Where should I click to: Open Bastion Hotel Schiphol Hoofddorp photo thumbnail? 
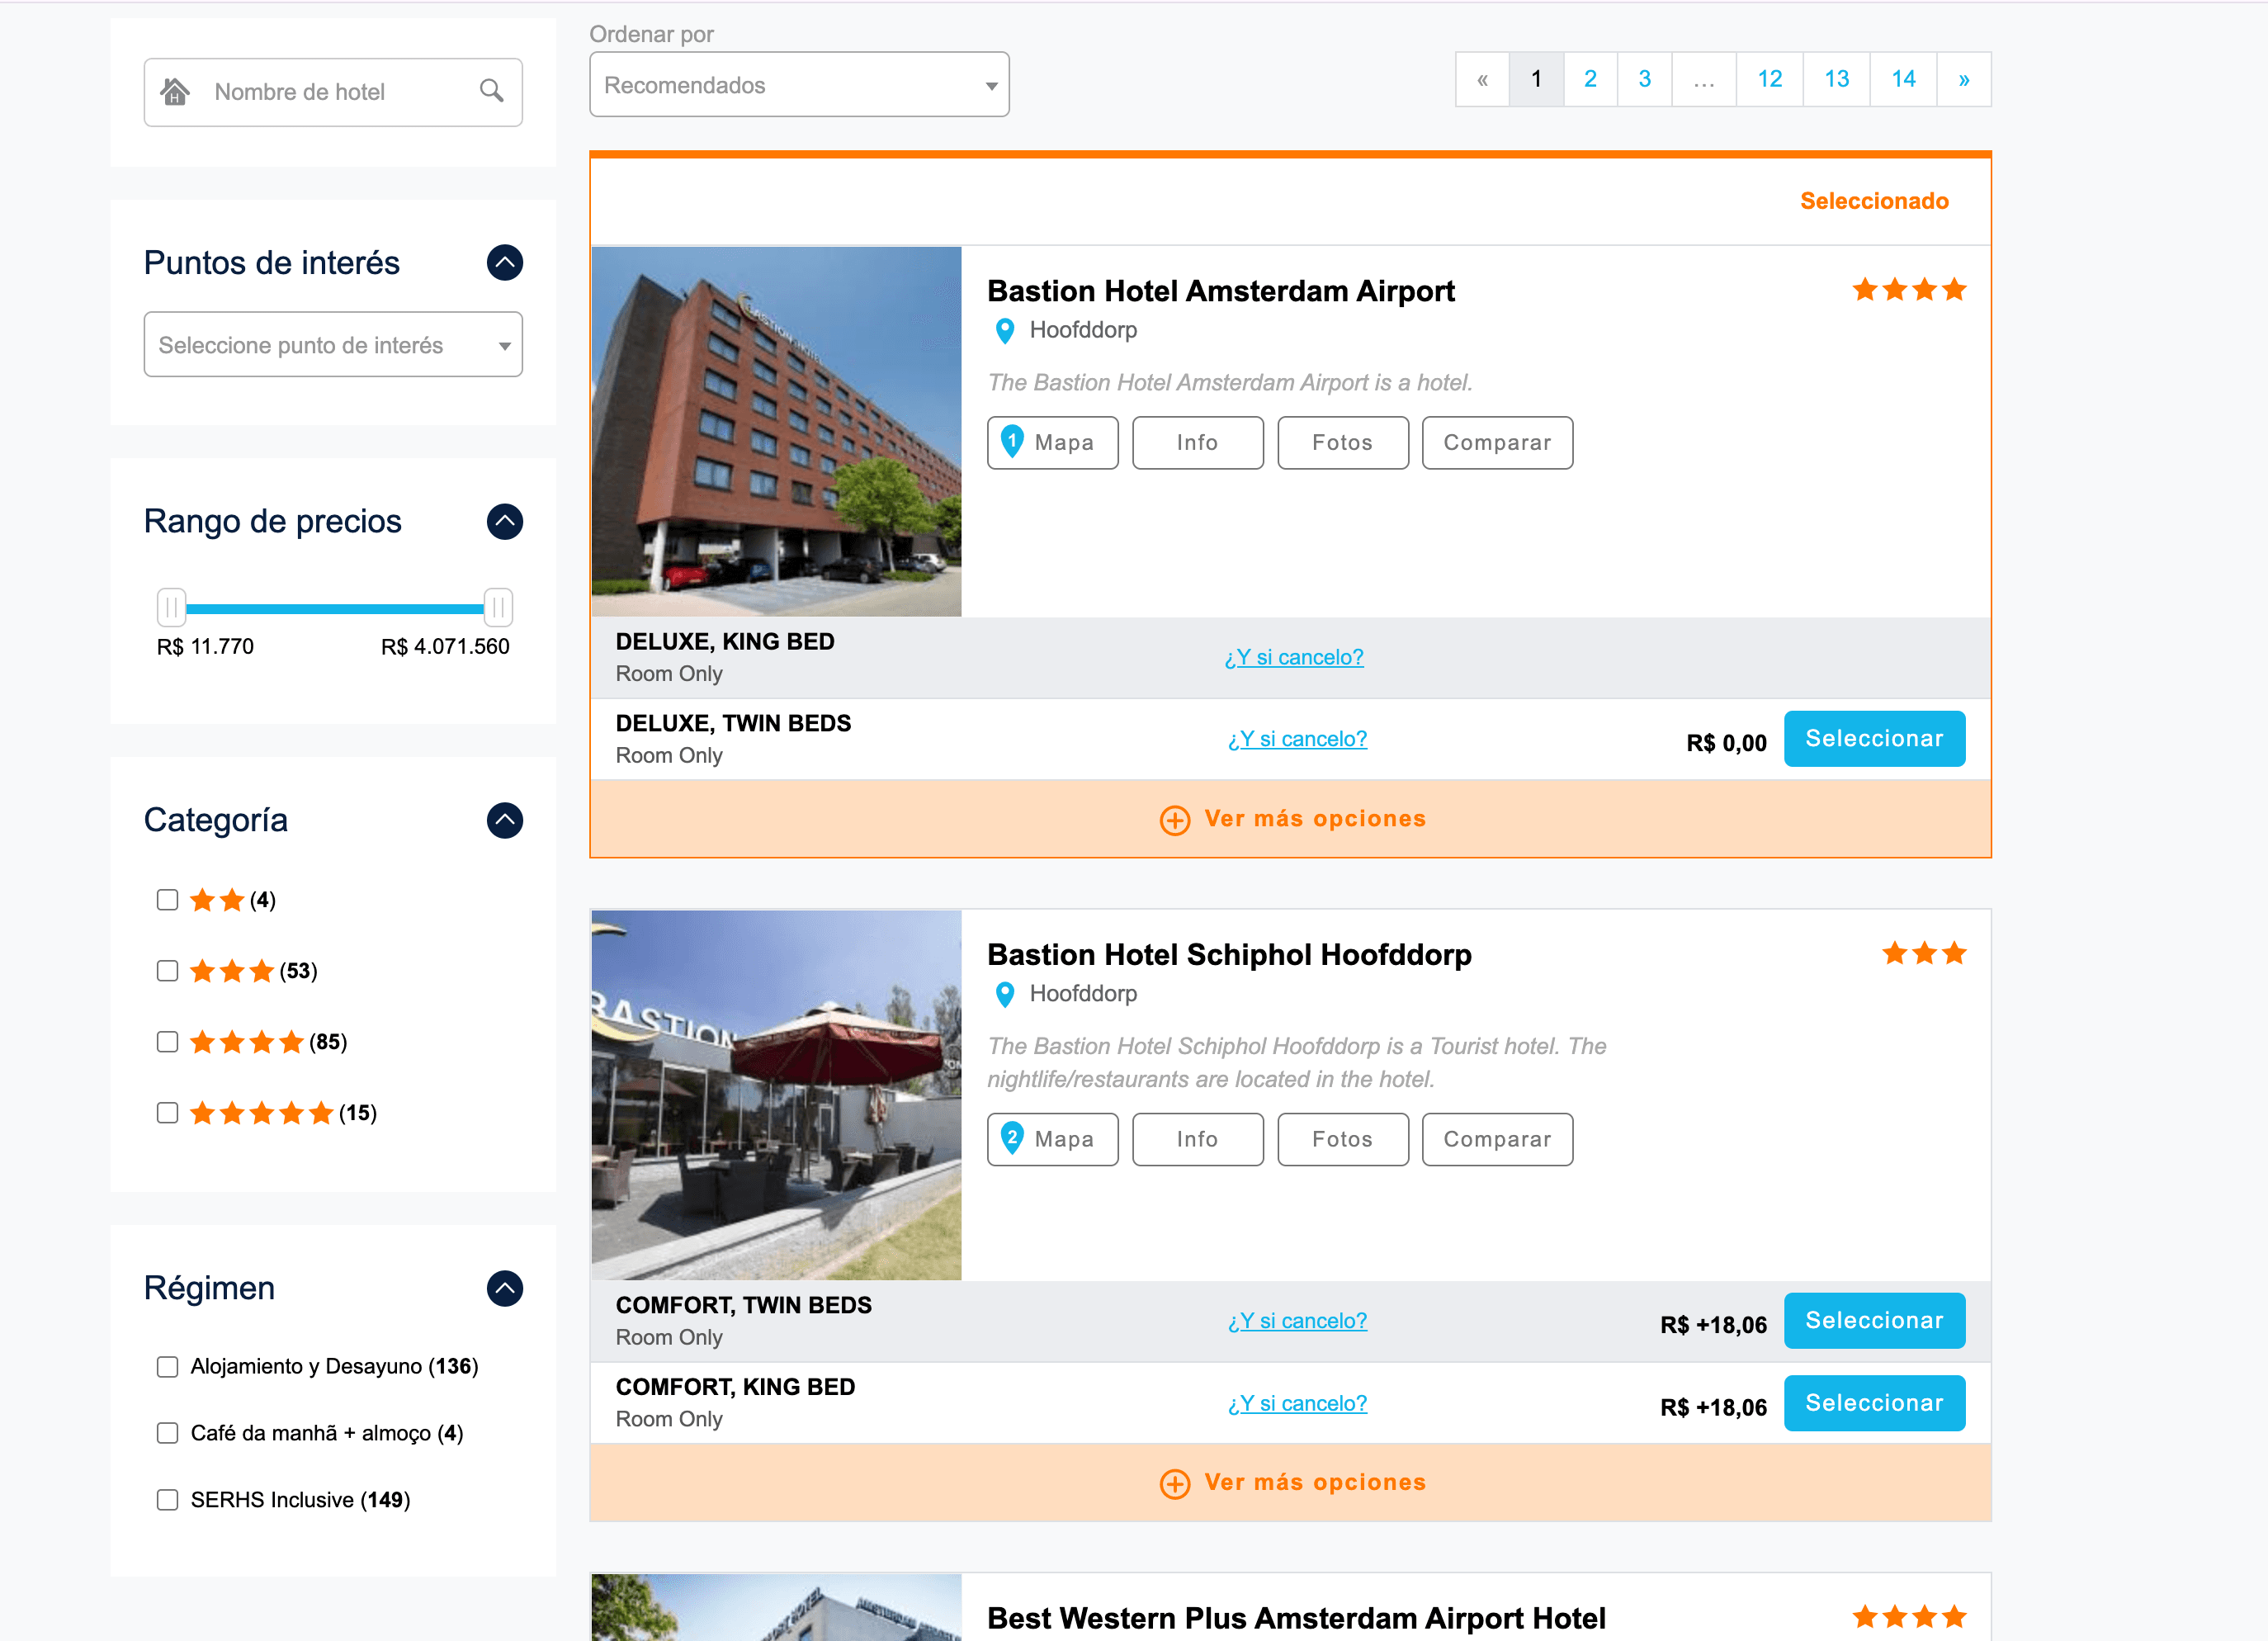(x=776, y=1095)
